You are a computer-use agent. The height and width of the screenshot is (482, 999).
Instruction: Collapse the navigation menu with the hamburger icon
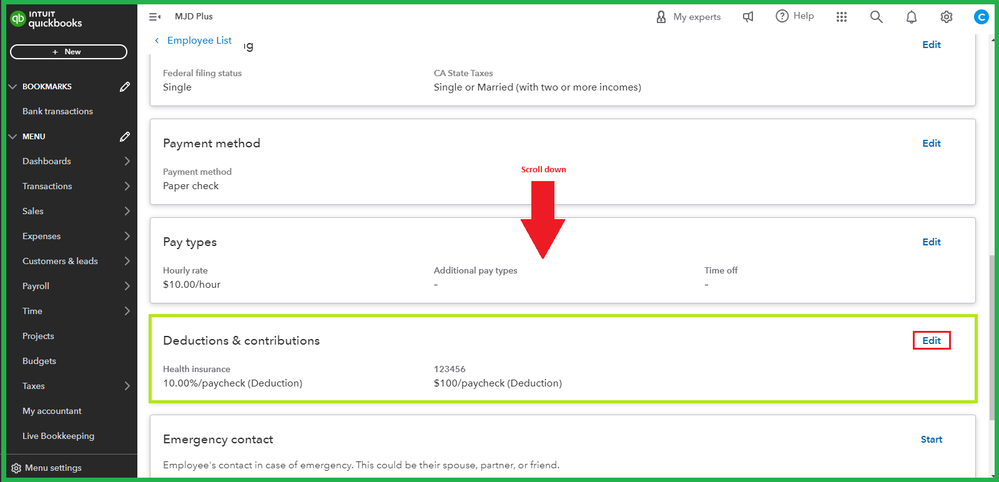tap(154, 17)
